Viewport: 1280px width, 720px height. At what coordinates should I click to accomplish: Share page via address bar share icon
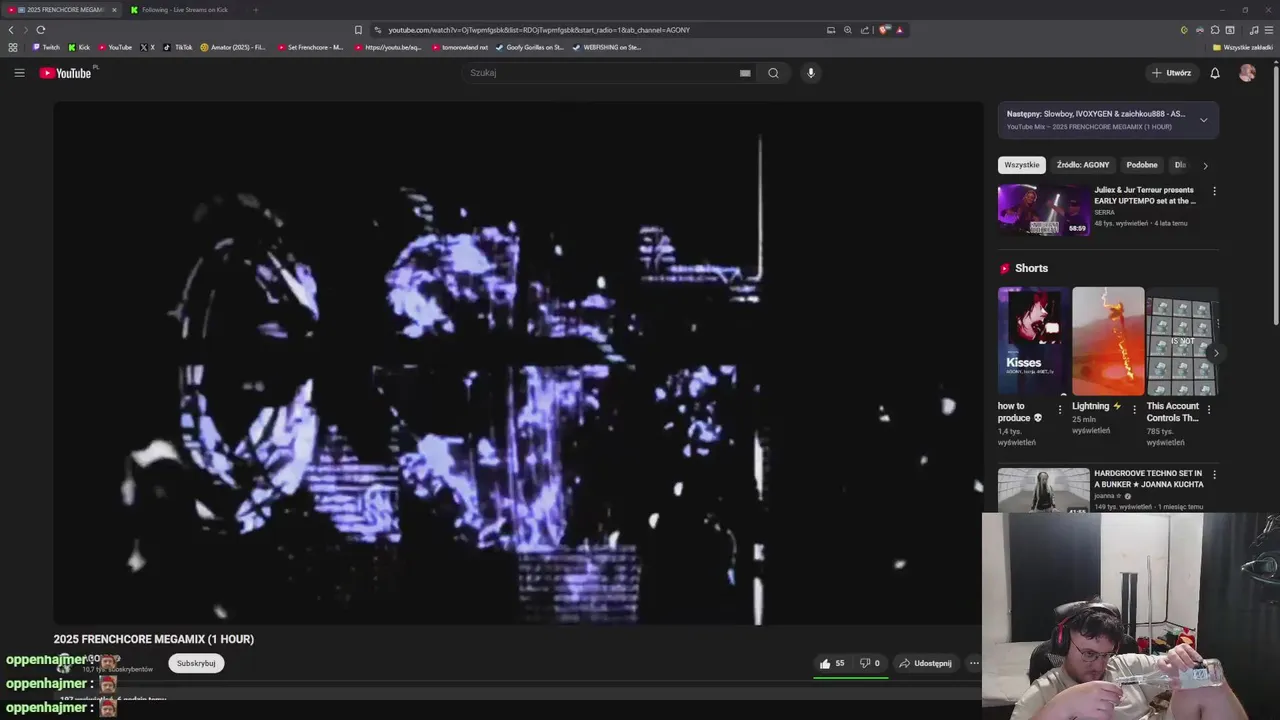(x=865, y=30)
